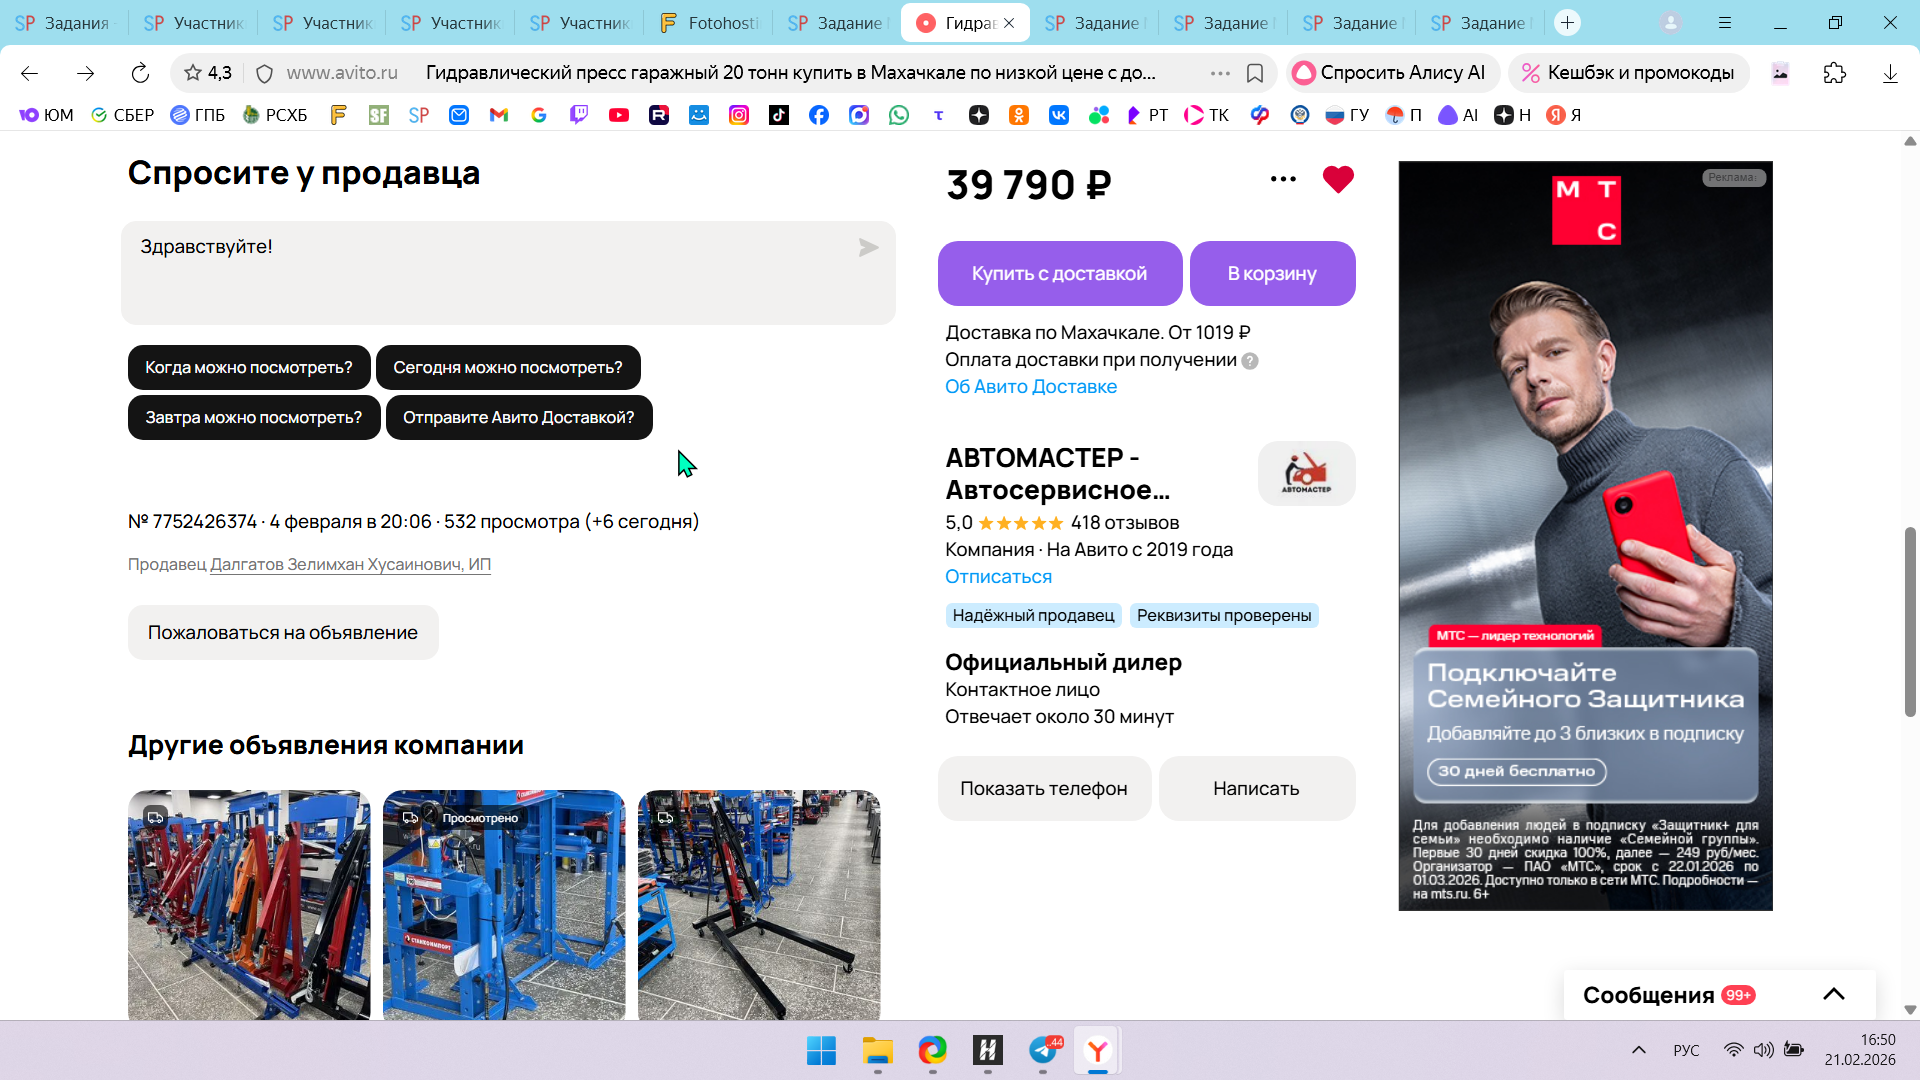Open the downloads arrow icon
1920x1080 pixels.
click(x=1890, y=73)
